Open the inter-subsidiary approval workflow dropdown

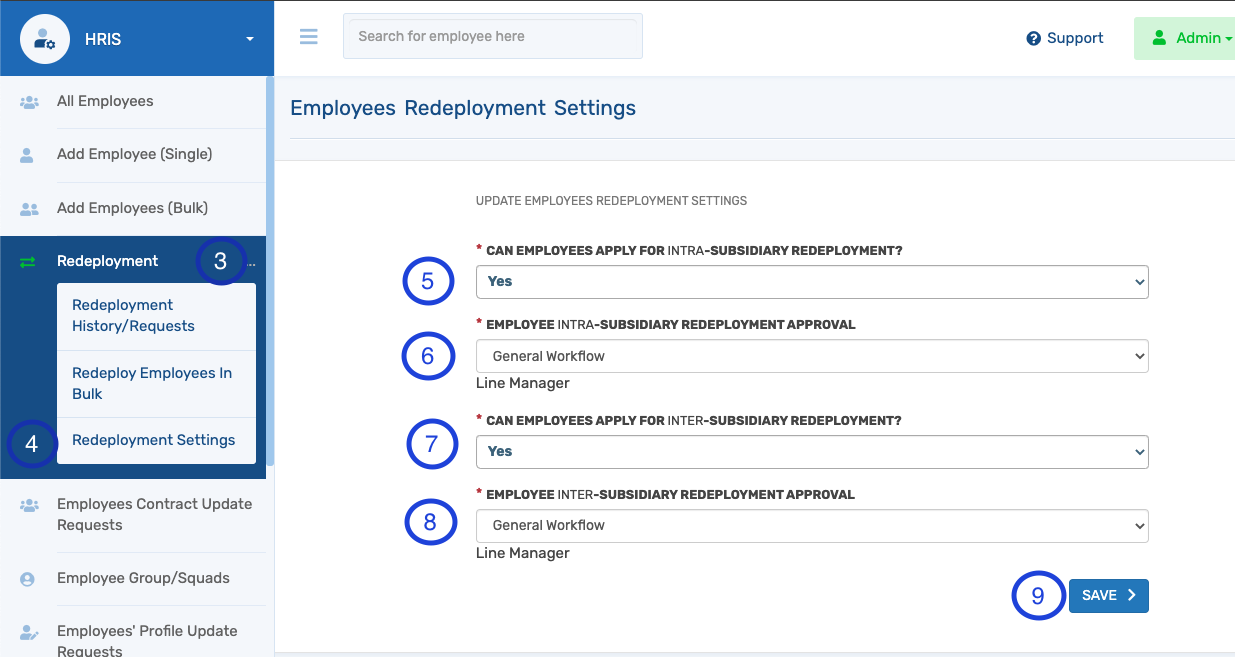pyautogui.click(x=811, y=525)
